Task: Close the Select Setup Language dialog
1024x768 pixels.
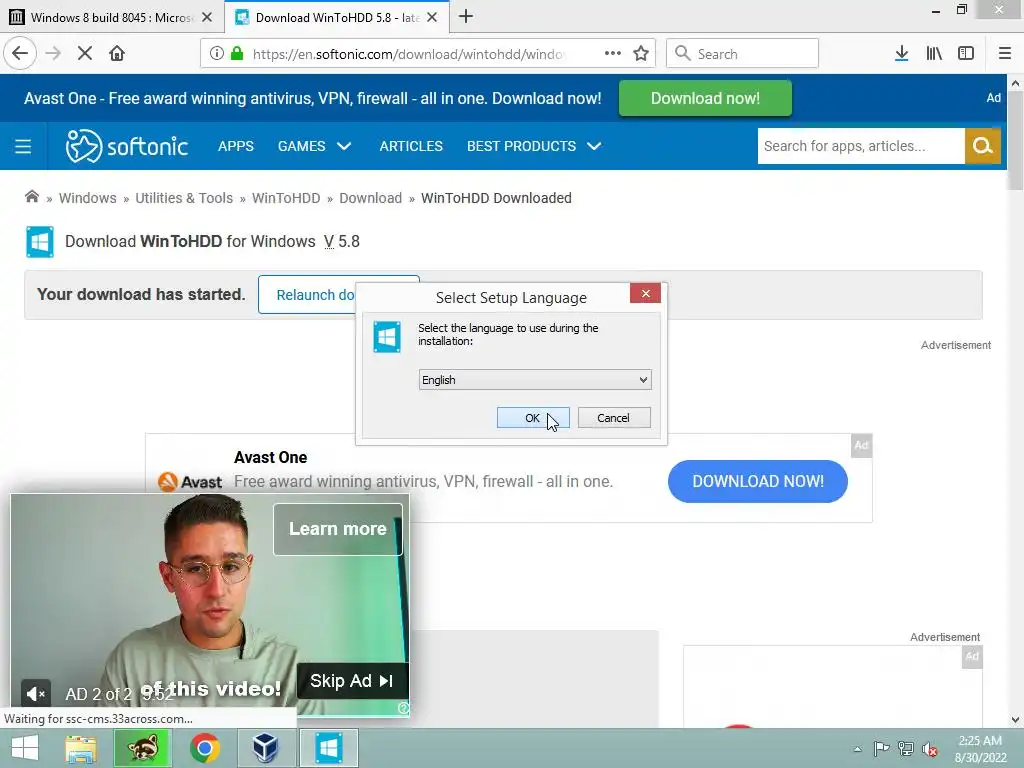Action: tap(645, 293)
